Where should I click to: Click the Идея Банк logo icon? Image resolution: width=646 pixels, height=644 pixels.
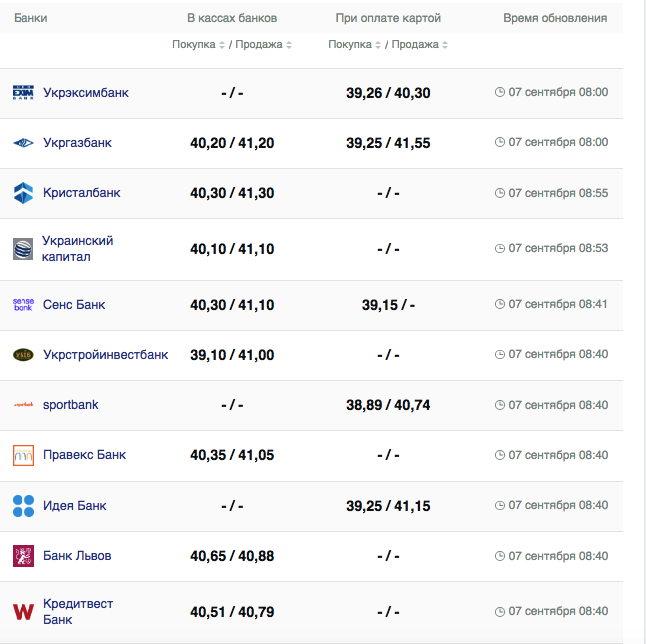point(23,506)
